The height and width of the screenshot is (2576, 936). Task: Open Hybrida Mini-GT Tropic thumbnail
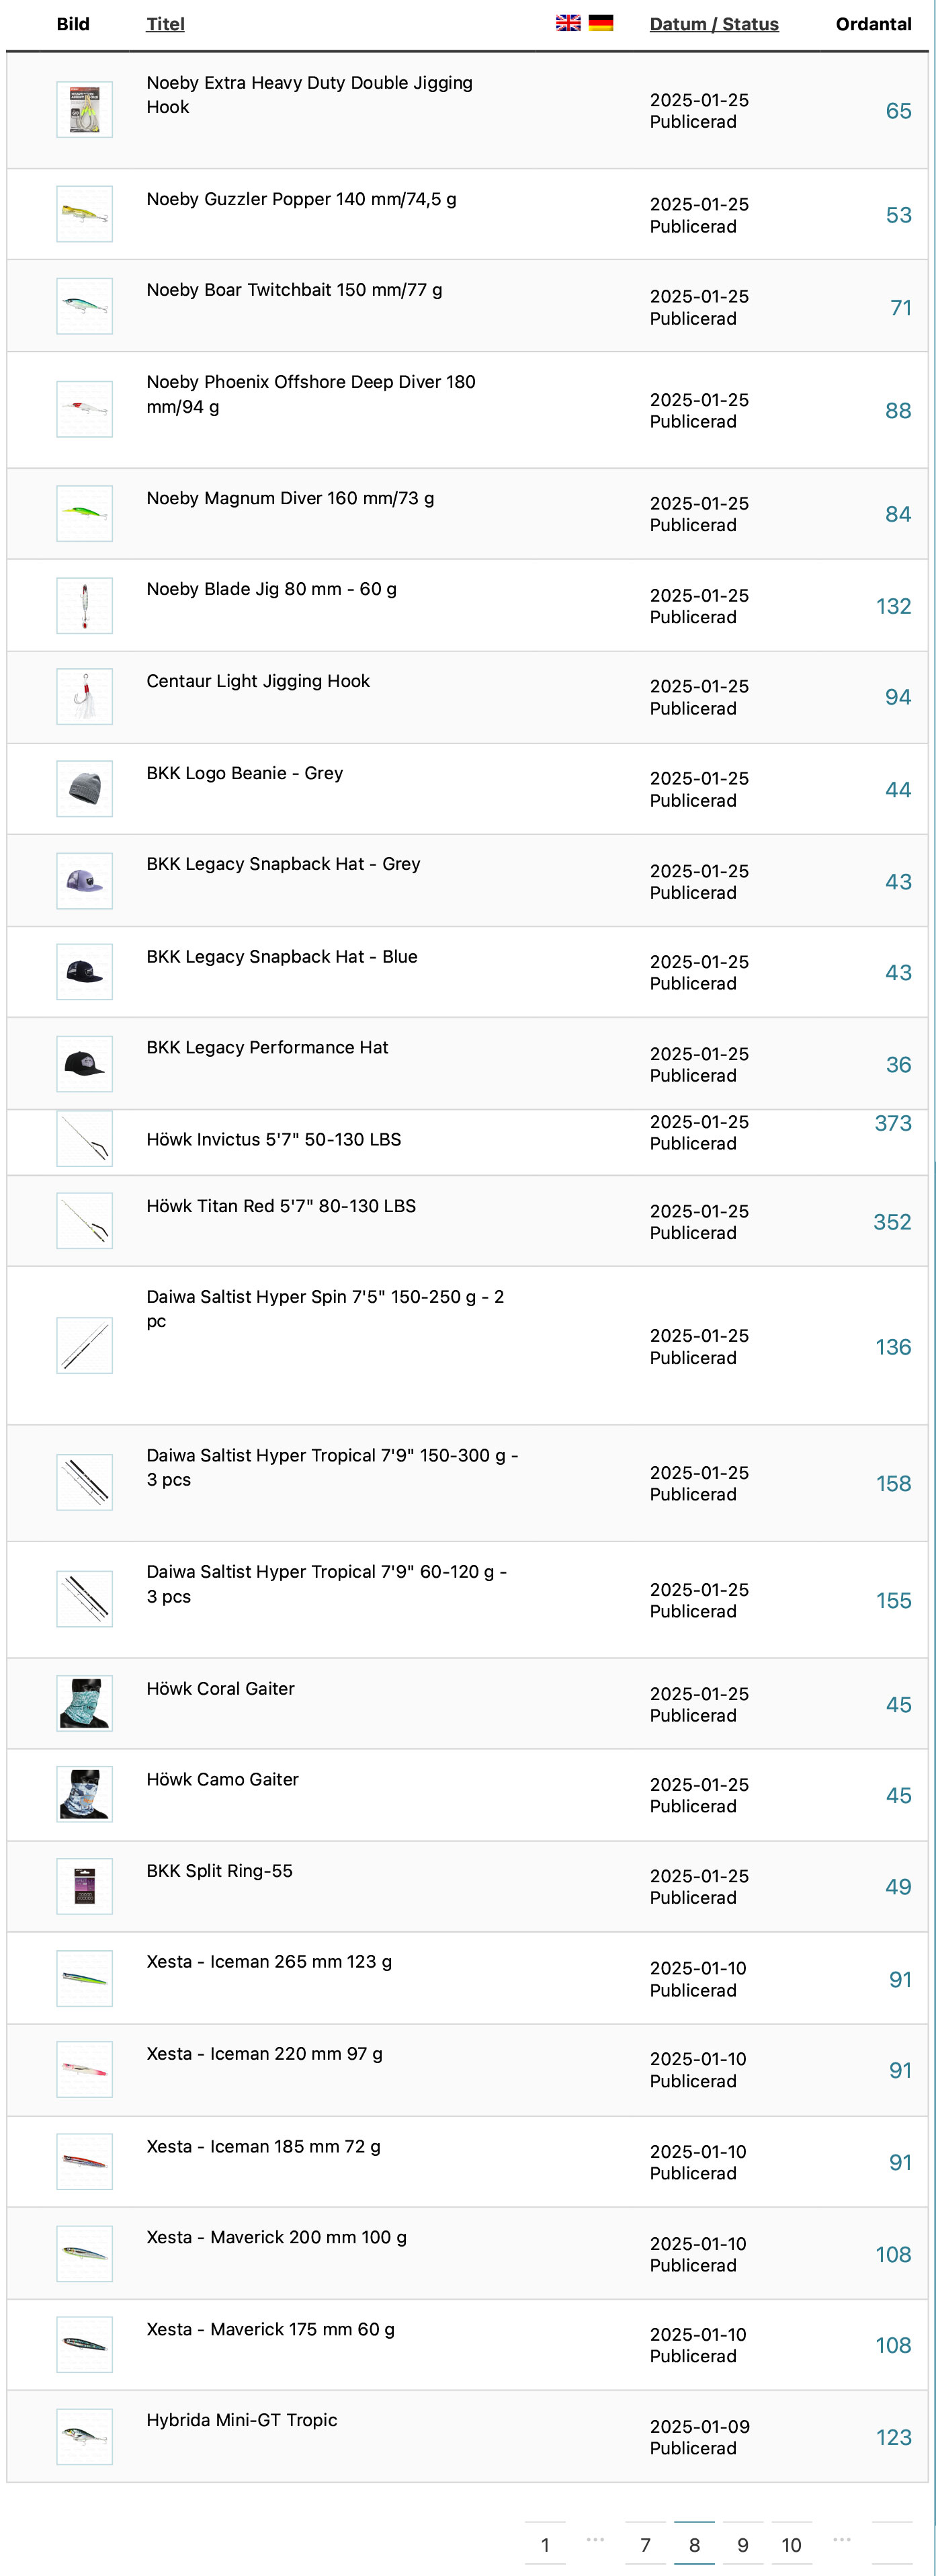(85, 2436)
